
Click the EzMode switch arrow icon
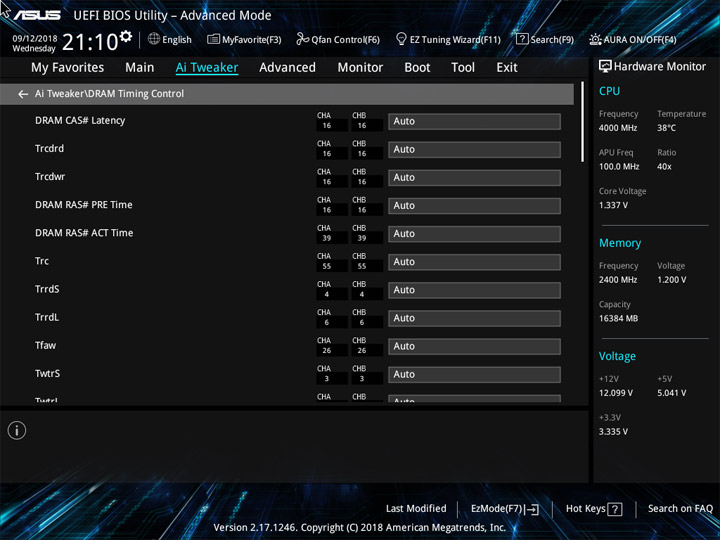532,509
